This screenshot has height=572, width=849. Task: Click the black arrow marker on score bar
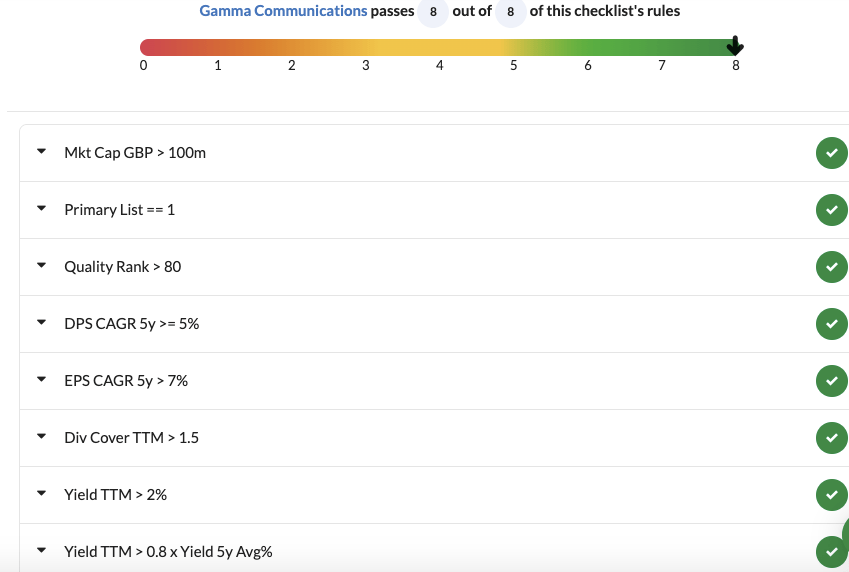[x=735, y=46]
